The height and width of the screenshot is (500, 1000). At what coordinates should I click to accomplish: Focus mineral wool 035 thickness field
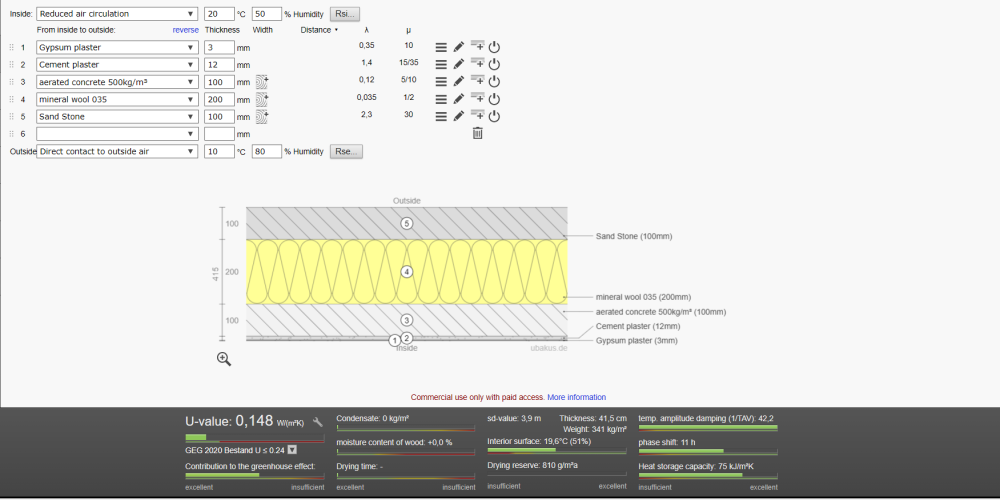tap(219, 99)
